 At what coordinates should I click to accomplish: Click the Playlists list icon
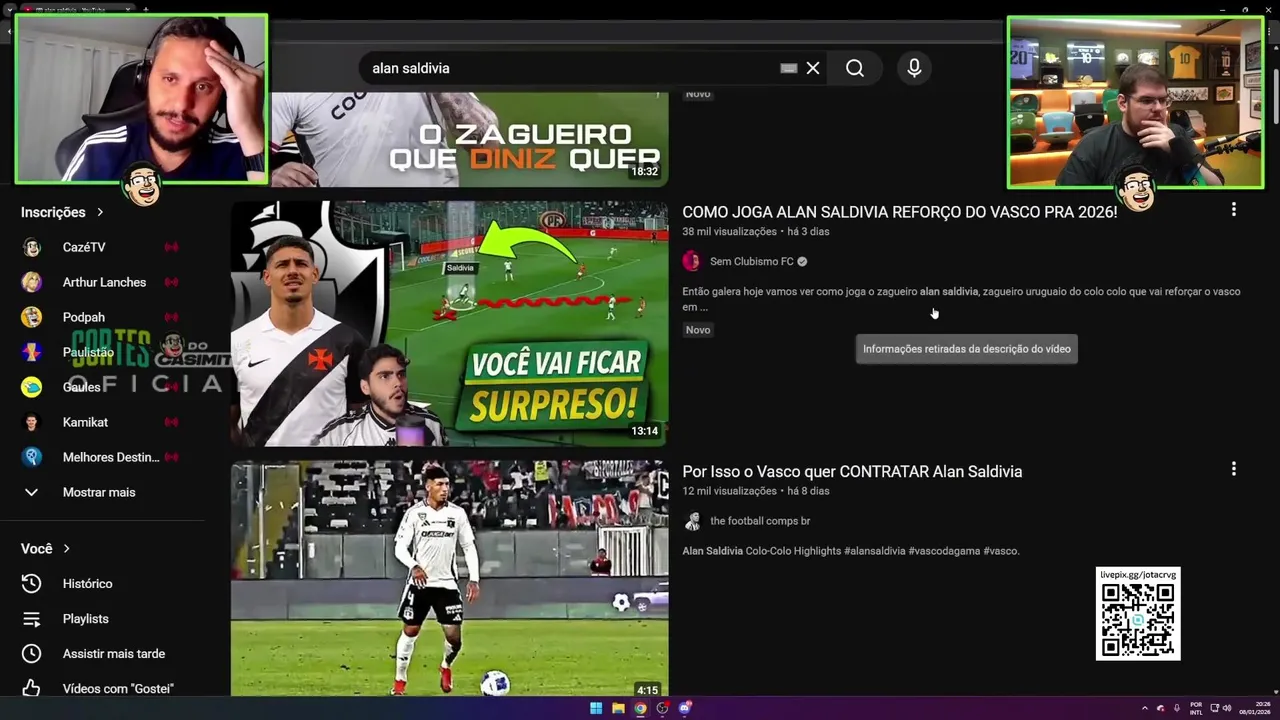(32, 619)
